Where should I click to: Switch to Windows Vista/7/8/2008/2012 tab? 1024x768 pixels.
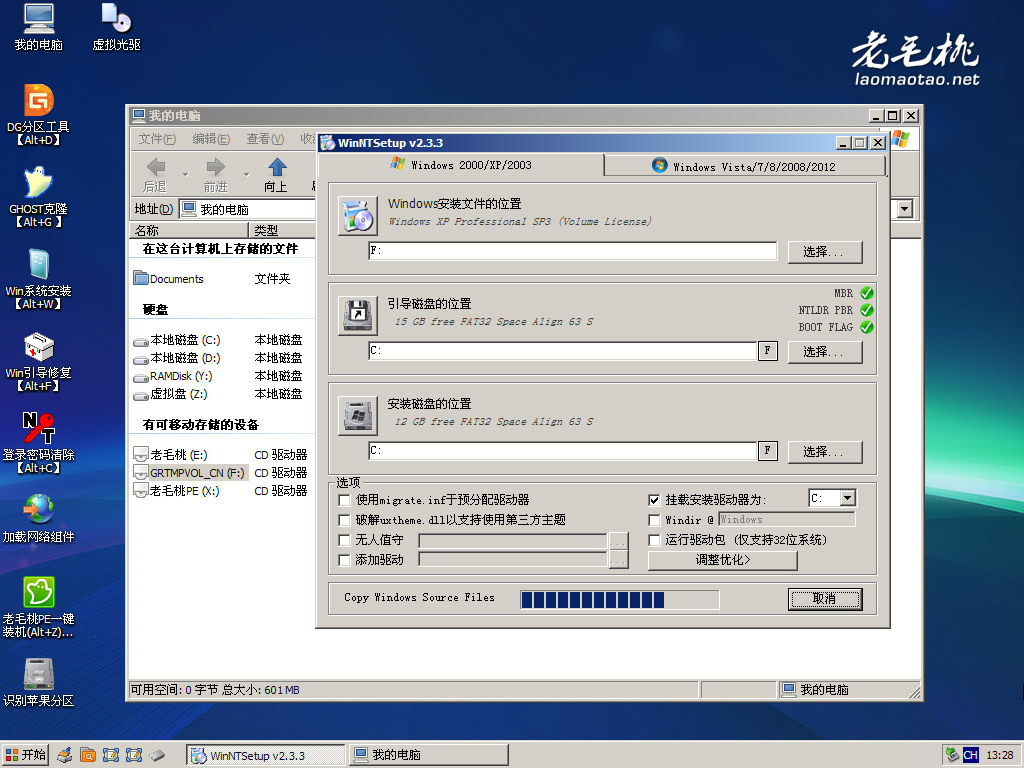point(744,167)
